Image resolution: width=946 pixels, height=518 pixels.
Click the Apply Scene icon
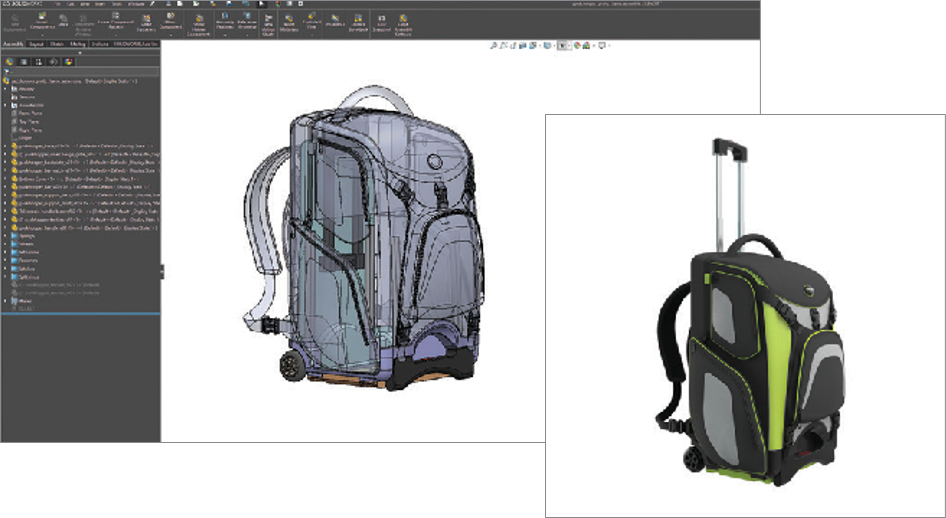pyautogui.click(x=586, y=45)
